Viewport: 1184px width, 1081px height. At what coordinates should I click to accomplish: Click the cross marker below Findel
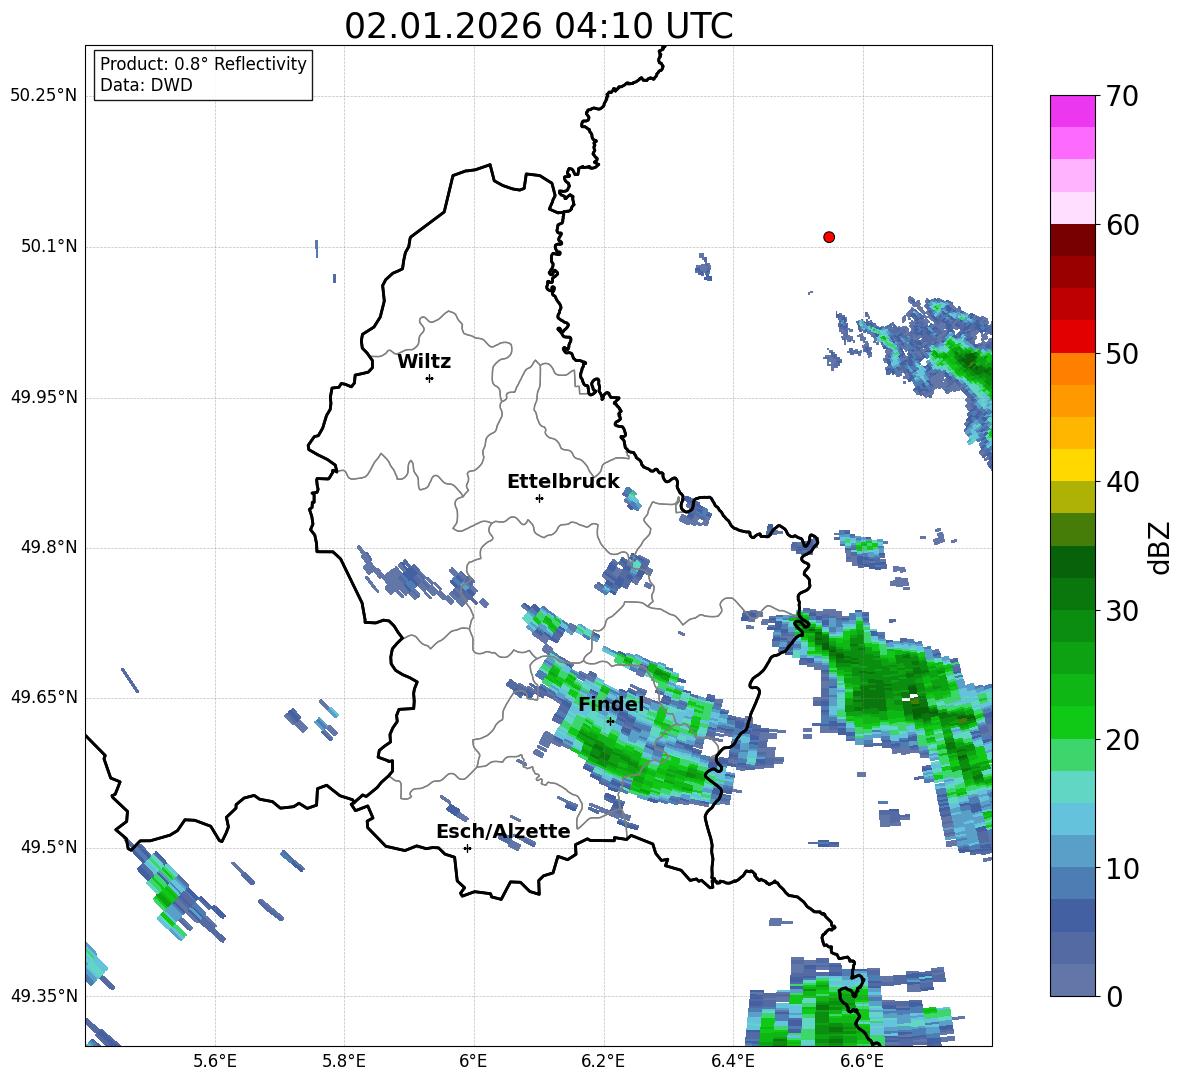pyautogui.click(x=610, y=721)
